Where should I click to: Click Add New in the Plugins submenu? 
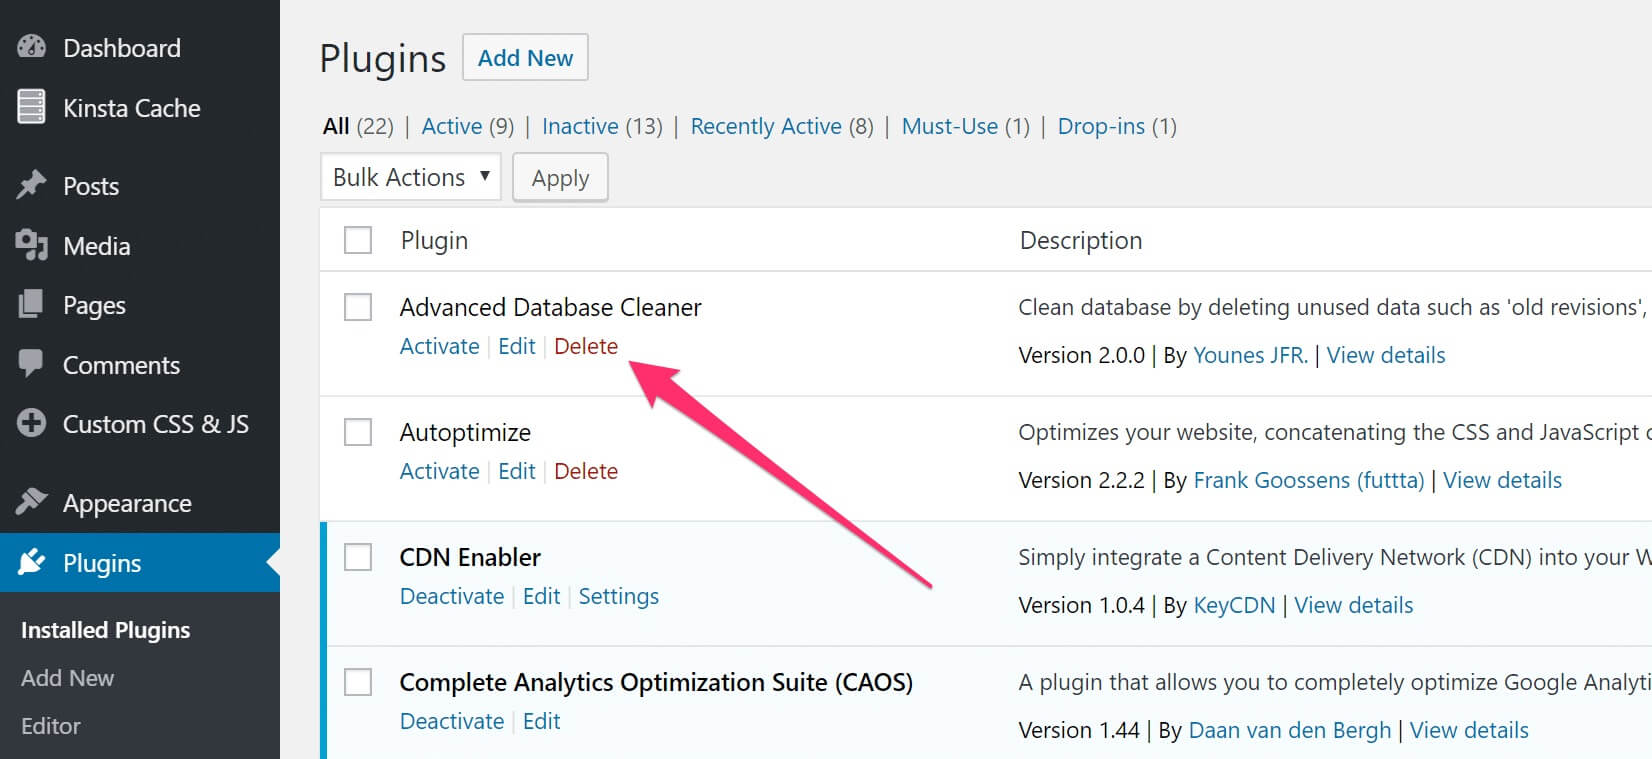click(x=67, y=678)
